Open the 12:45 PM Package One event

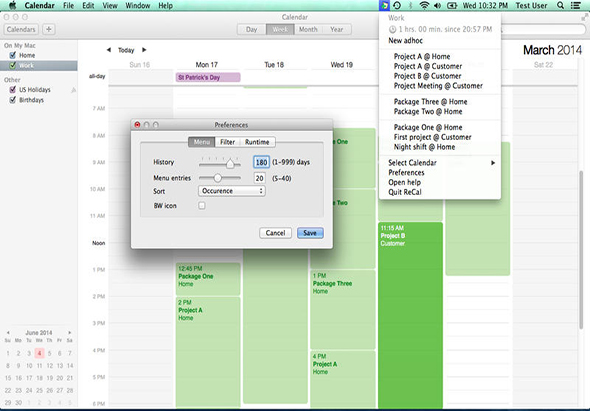(x=208, y=279)
